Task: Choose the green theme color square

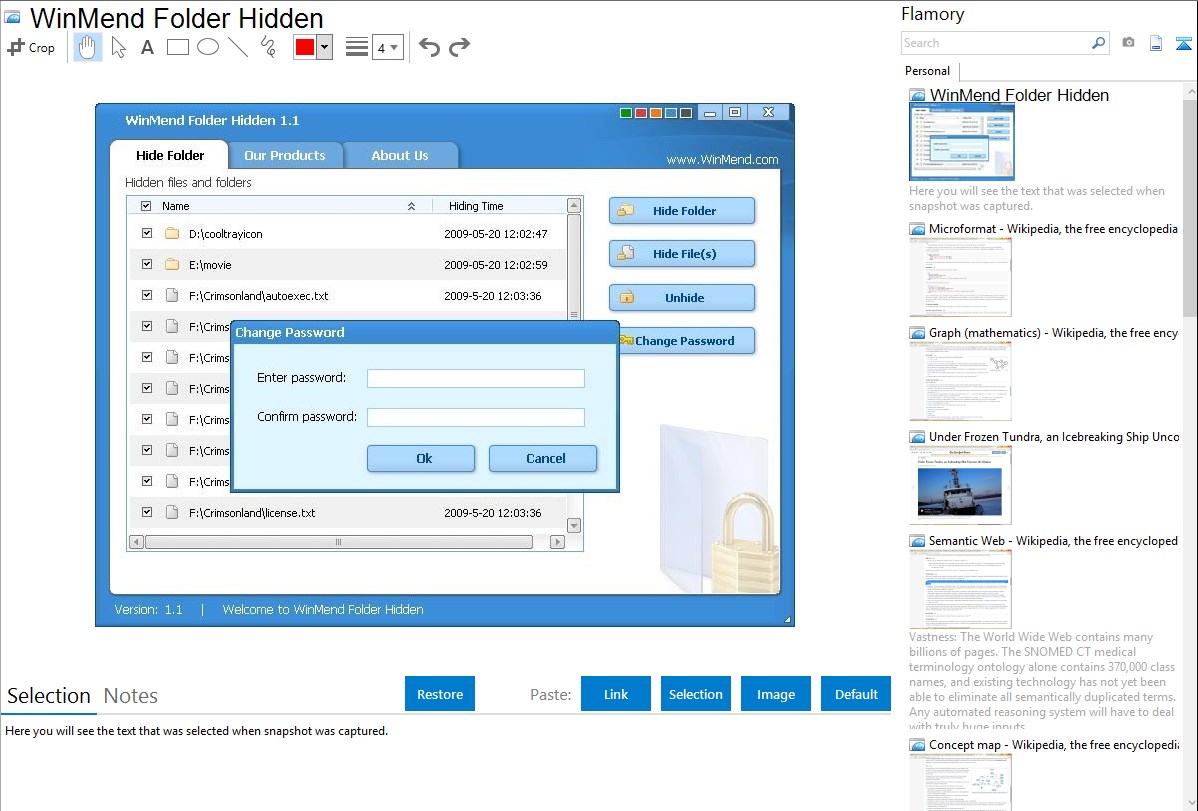Action: click(x=626, y=113)
